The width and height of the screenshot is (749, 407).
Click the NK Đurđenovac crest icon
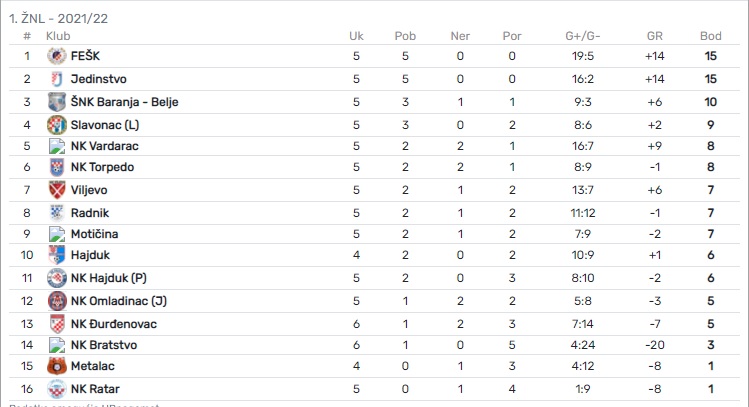[56, 322]
